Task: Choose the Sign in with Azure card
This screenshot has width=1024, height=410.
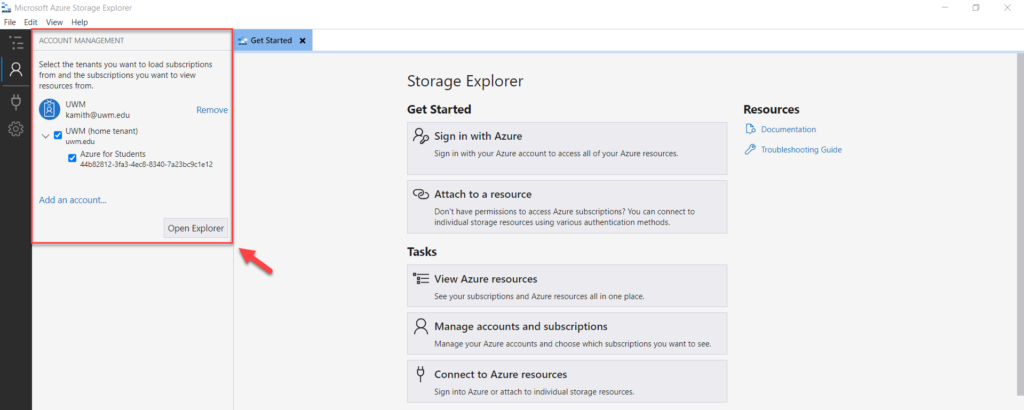Action: (567, 148)
